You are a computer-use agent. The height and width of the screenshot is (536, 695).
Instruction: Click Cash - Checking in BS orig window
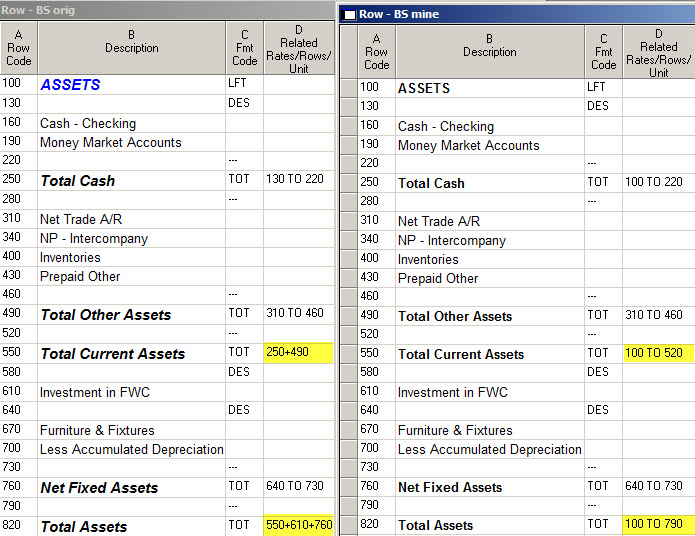(x=88, y=123)
